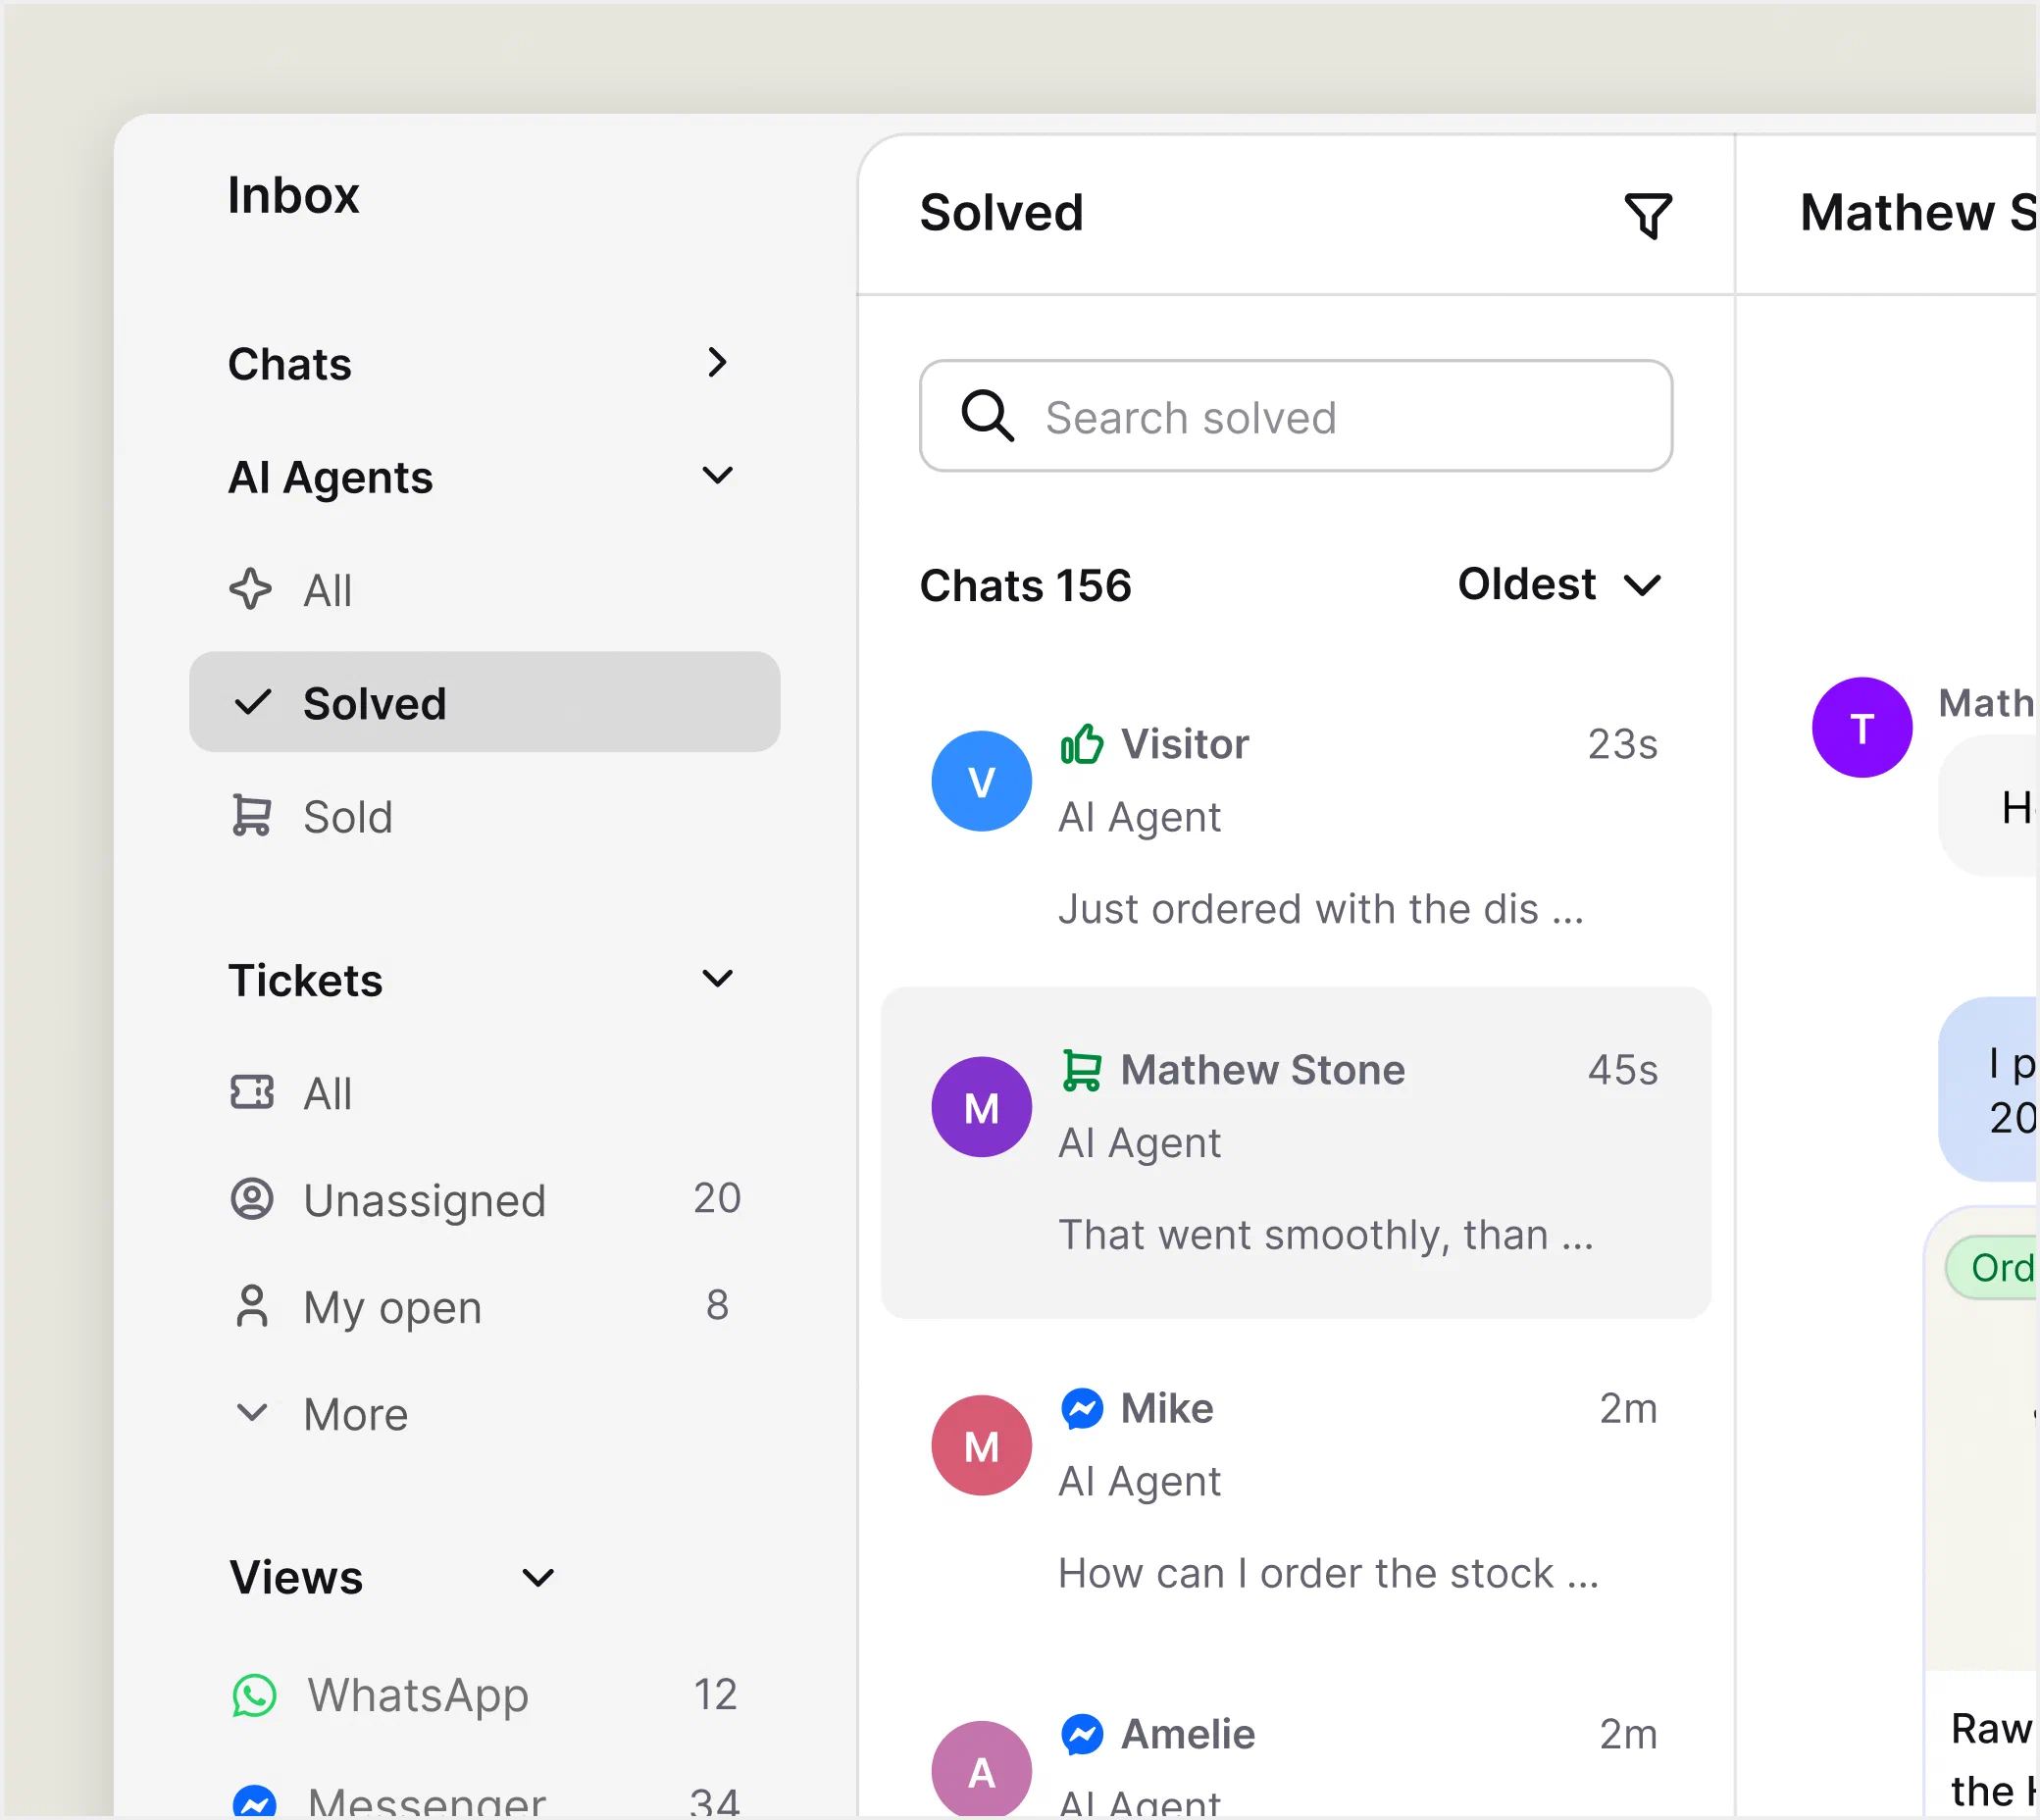
Task: Collapse the Views section chevron
Action: 538,1577
